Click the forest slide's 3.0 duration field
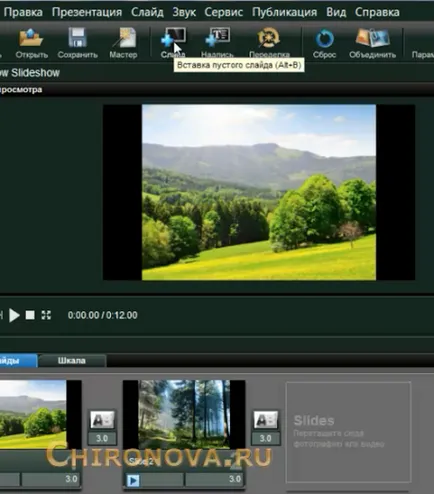434x494 pixels. (x=215, y=479)
